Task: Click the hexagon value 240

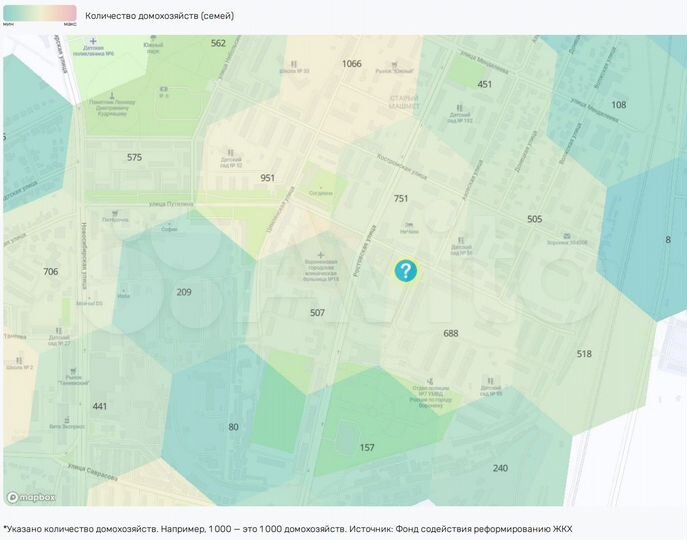Action: click(500, 468)
